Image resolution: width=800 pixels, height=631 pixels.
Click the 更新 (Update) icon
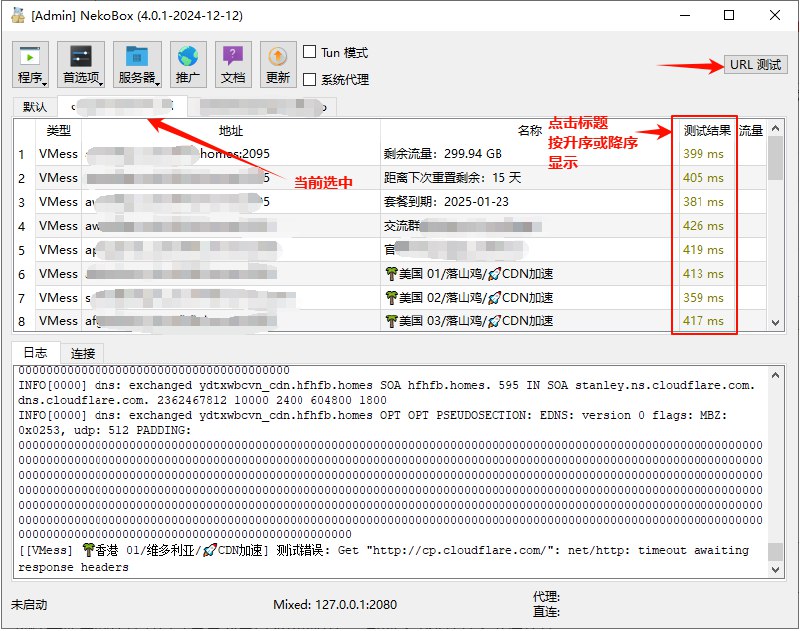pyautogui.click(x=278, y=65)
